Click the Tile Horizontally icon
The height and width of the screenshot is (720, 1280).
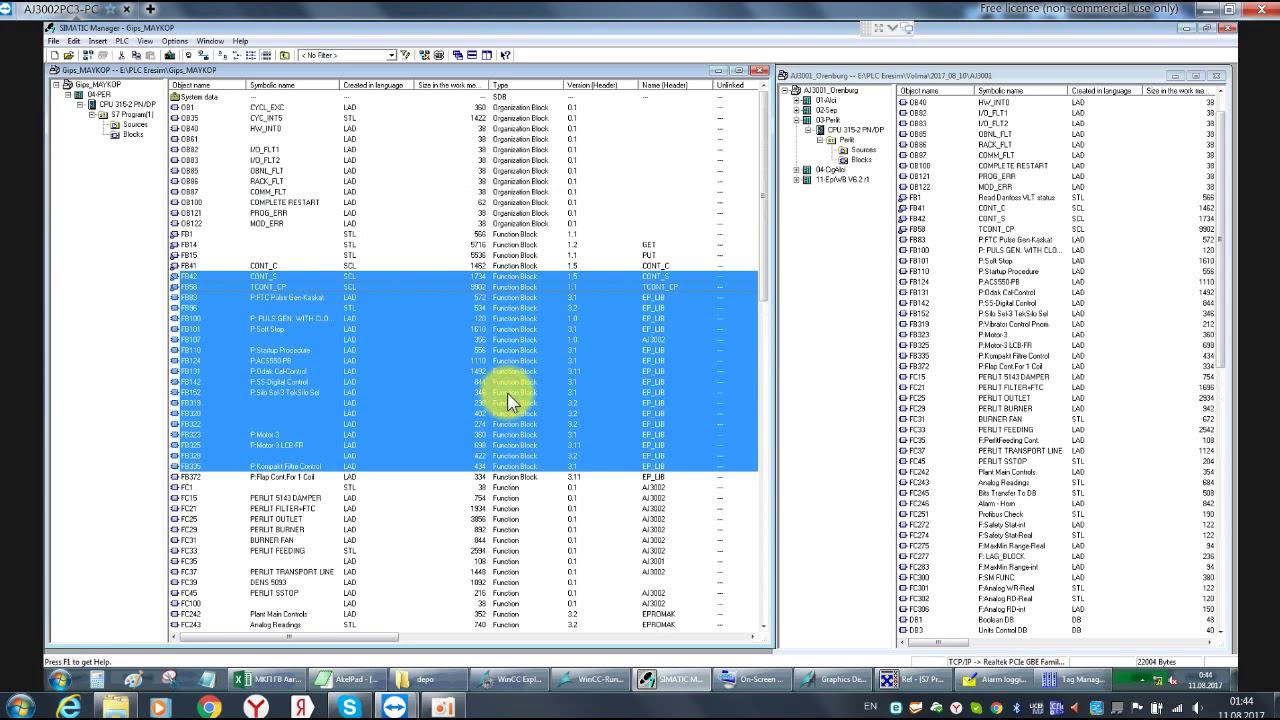471,55
